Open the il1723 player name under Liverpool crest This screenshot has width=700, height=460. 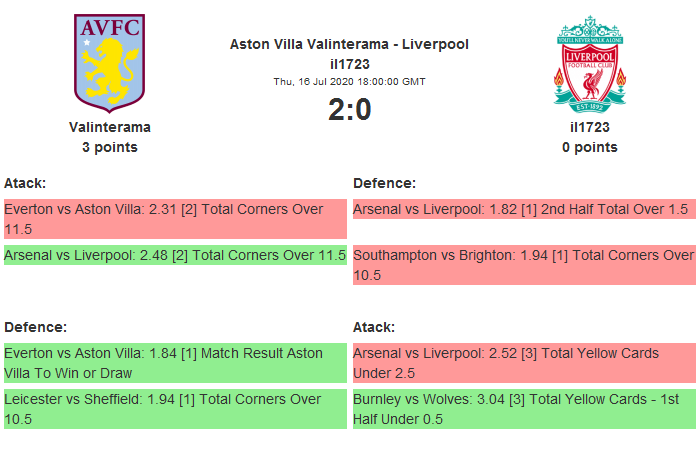pyautogui.click(x=590, y=127)
